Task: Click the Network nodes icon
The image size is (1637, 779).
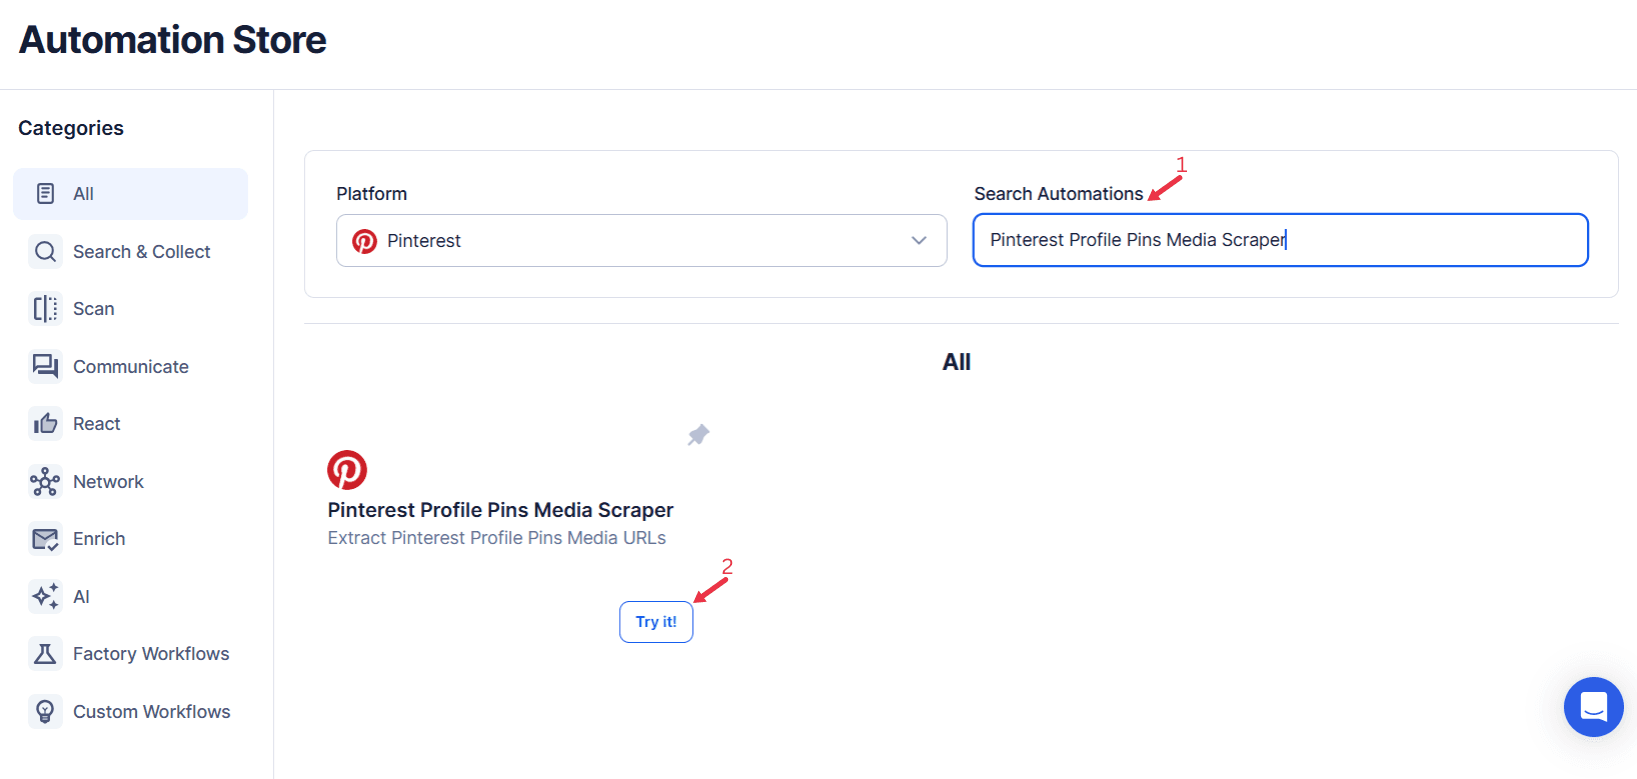Action: click(45, 482)
